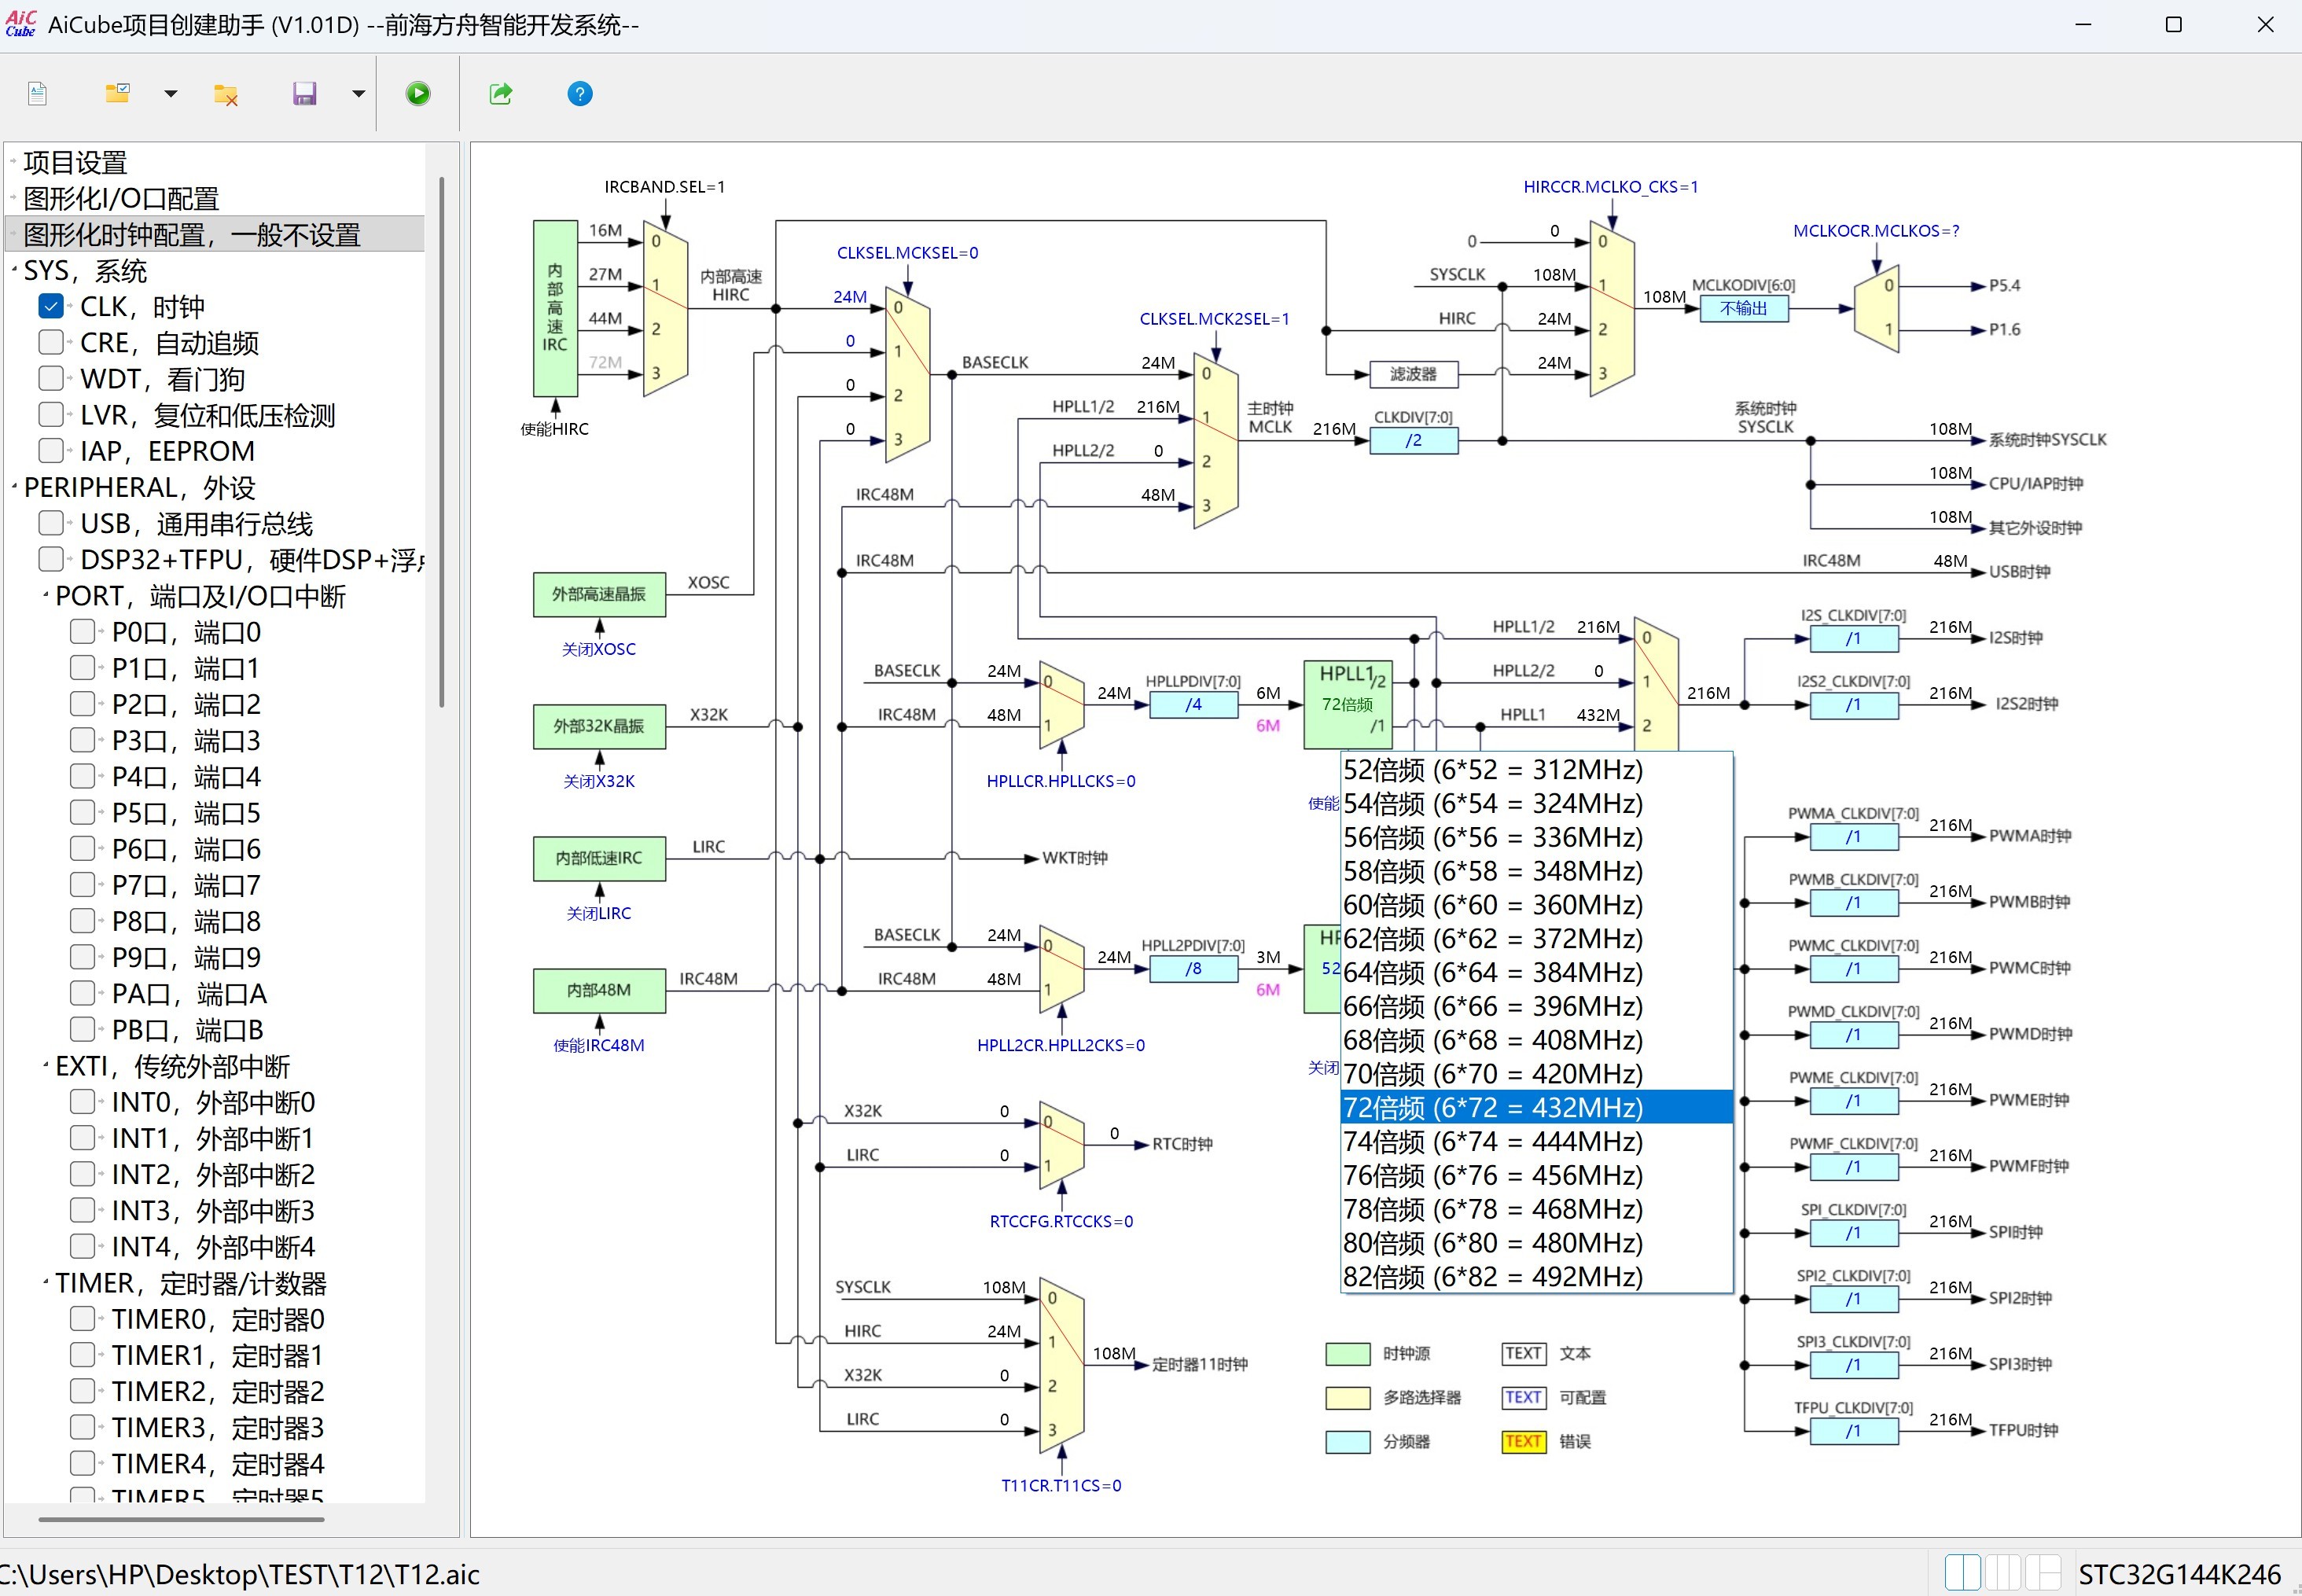Screen dimensions: 2302x1596
Task: Collapse the TIMER 定时器/计数器 tree node
Action: point(45,1282)
